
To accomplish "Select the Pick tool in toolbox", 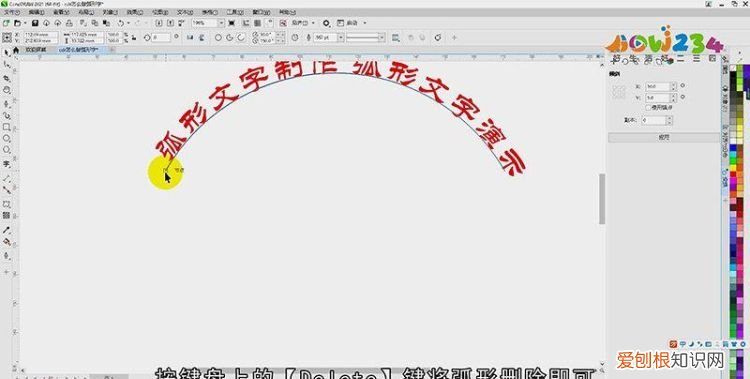I will click(7, 53).
